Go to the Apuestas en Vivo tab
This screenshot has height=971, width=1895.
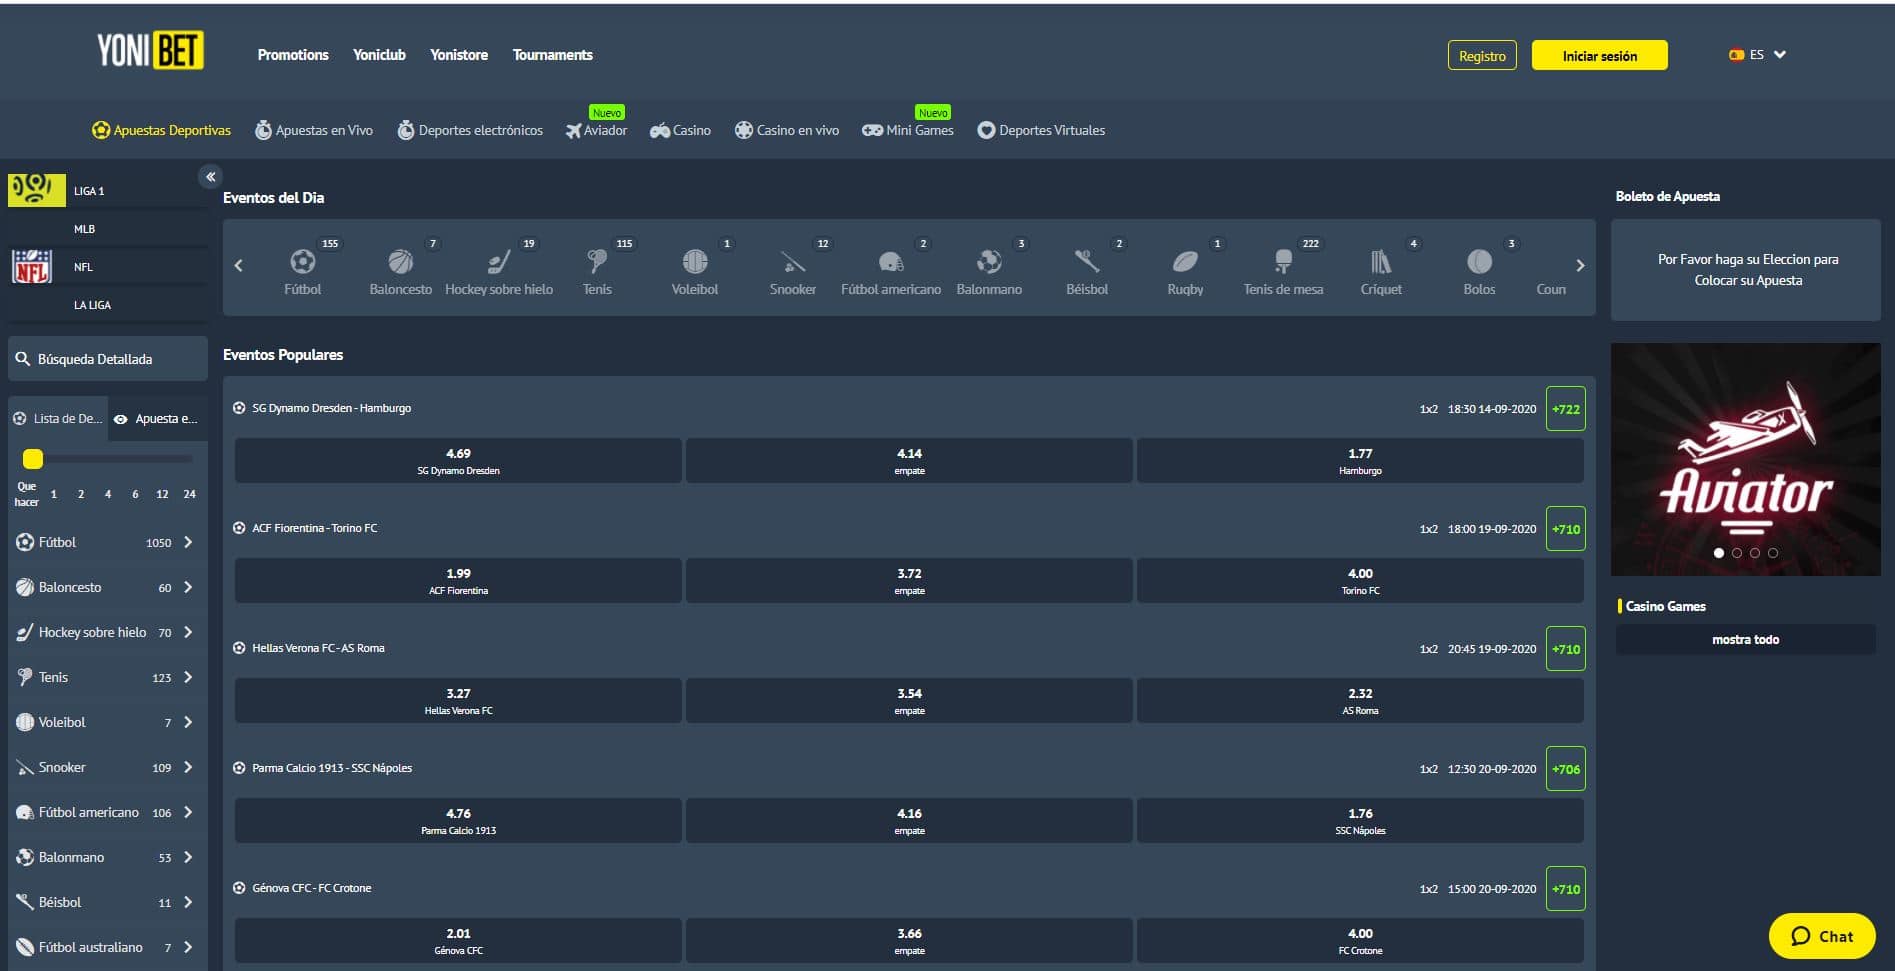pyautogui.click(x=314, y=130)
